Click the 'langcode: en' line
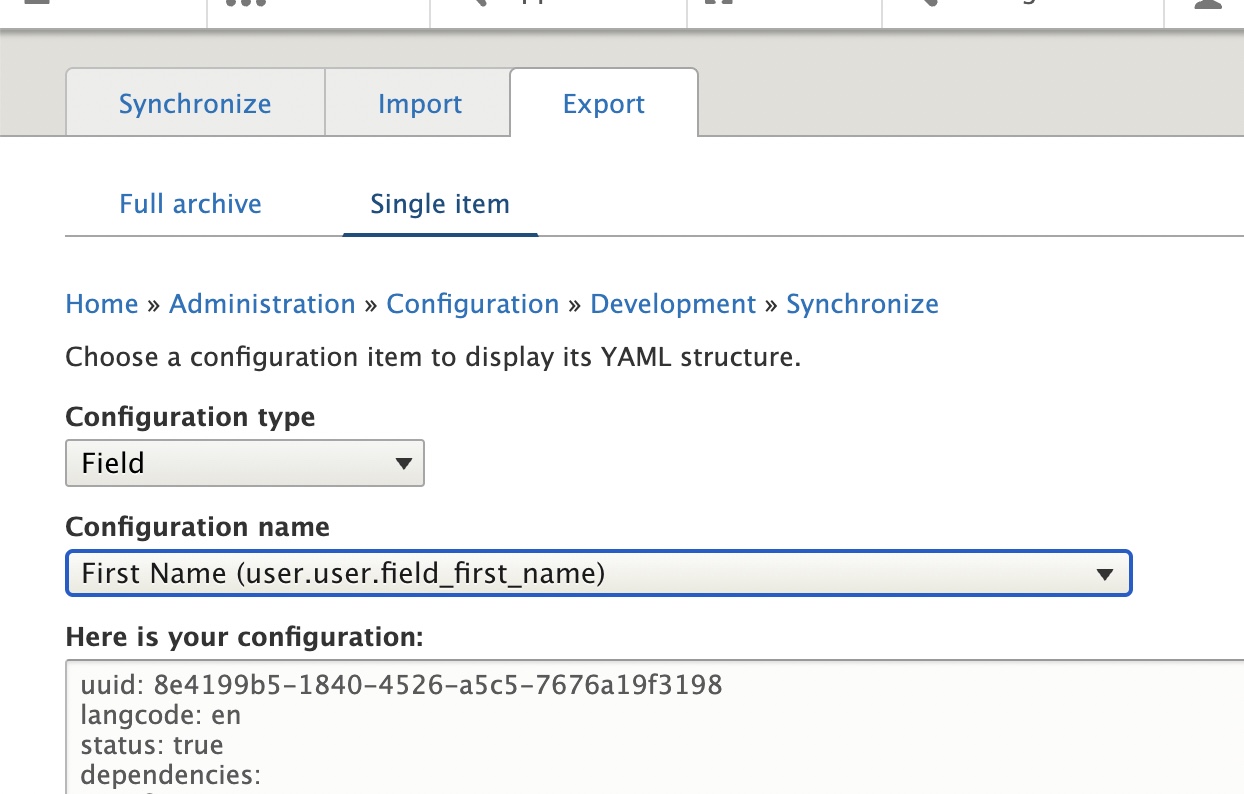 point(161,716)
